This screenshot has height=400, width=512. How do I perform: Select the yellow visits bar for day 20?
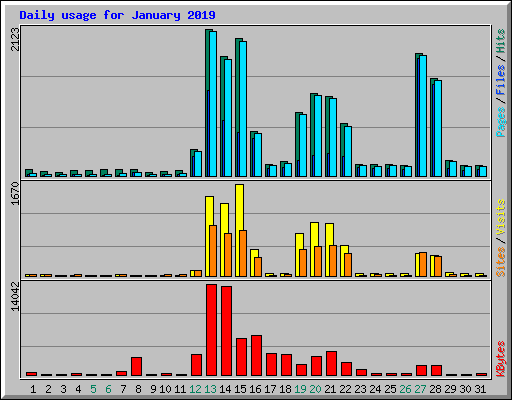click(x=314, y=249)
